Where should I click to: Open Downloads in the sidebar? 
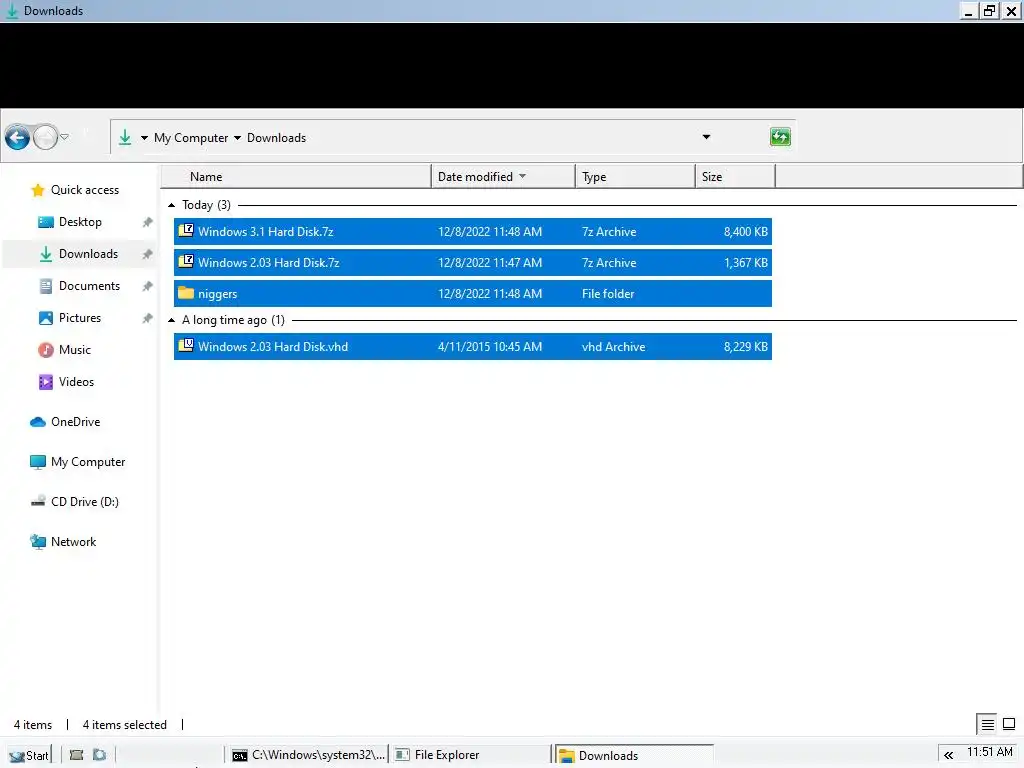pyautogui.click(x=88, y=254)
